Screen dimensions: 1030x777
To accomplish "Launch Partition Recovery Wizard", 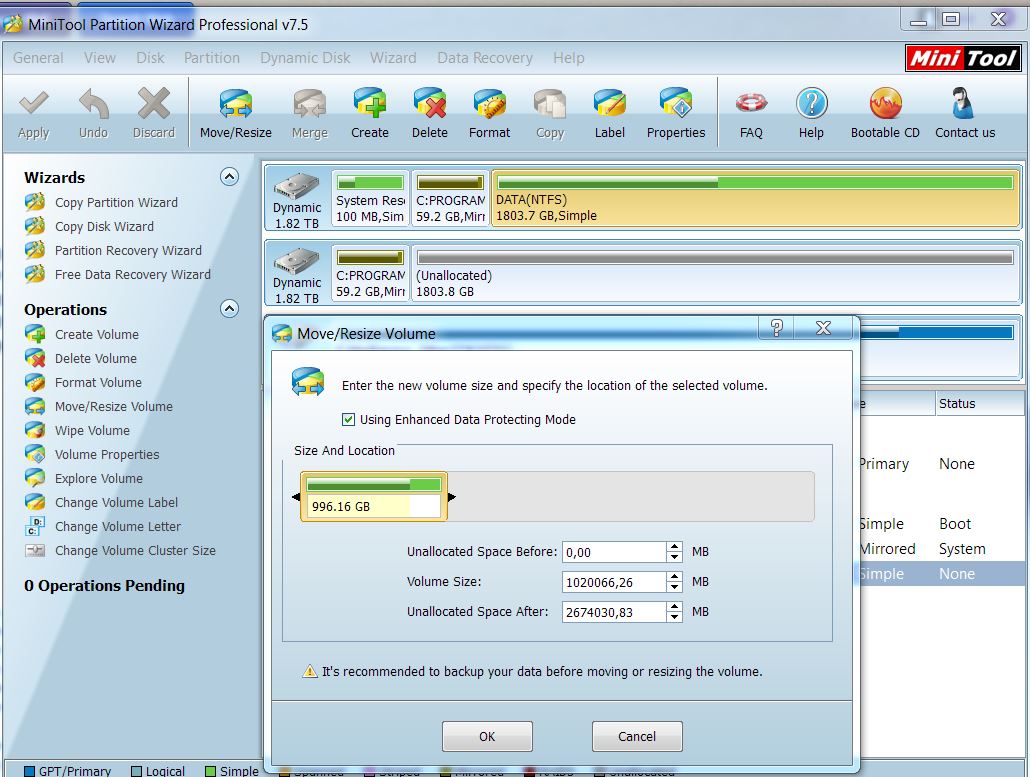I will click(x=128, y=250).
